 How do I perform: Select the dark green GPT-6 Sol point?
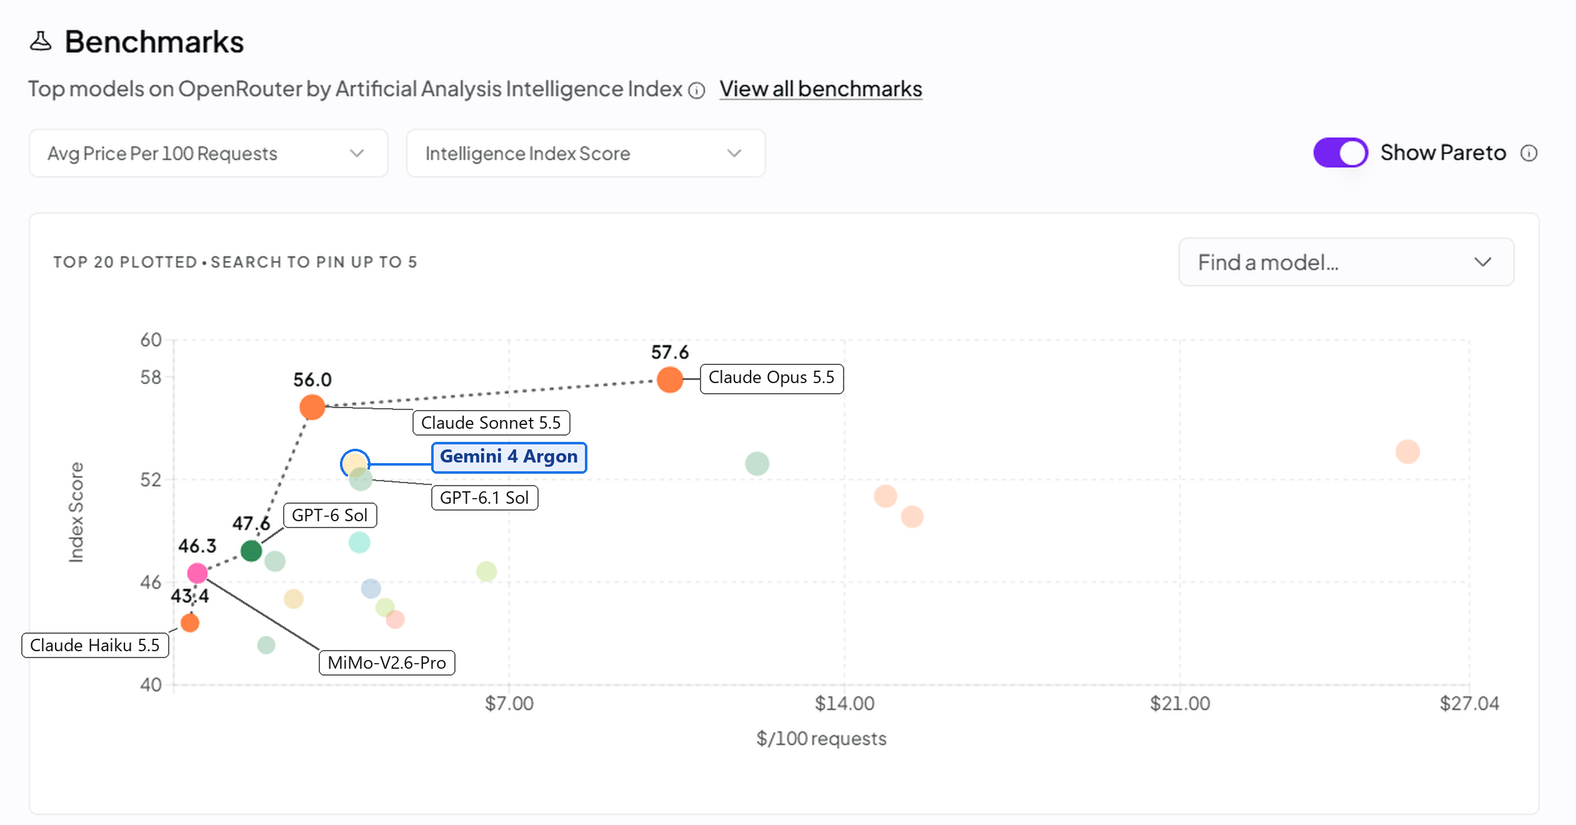251,551
